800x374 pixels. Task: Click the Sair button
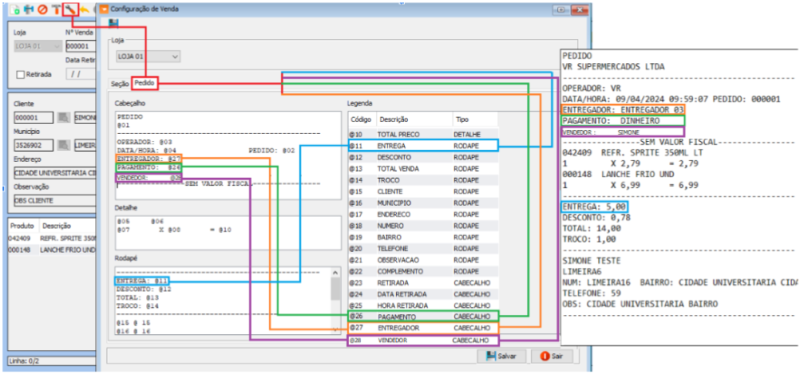pyautogui.click(x=552, y=356)
